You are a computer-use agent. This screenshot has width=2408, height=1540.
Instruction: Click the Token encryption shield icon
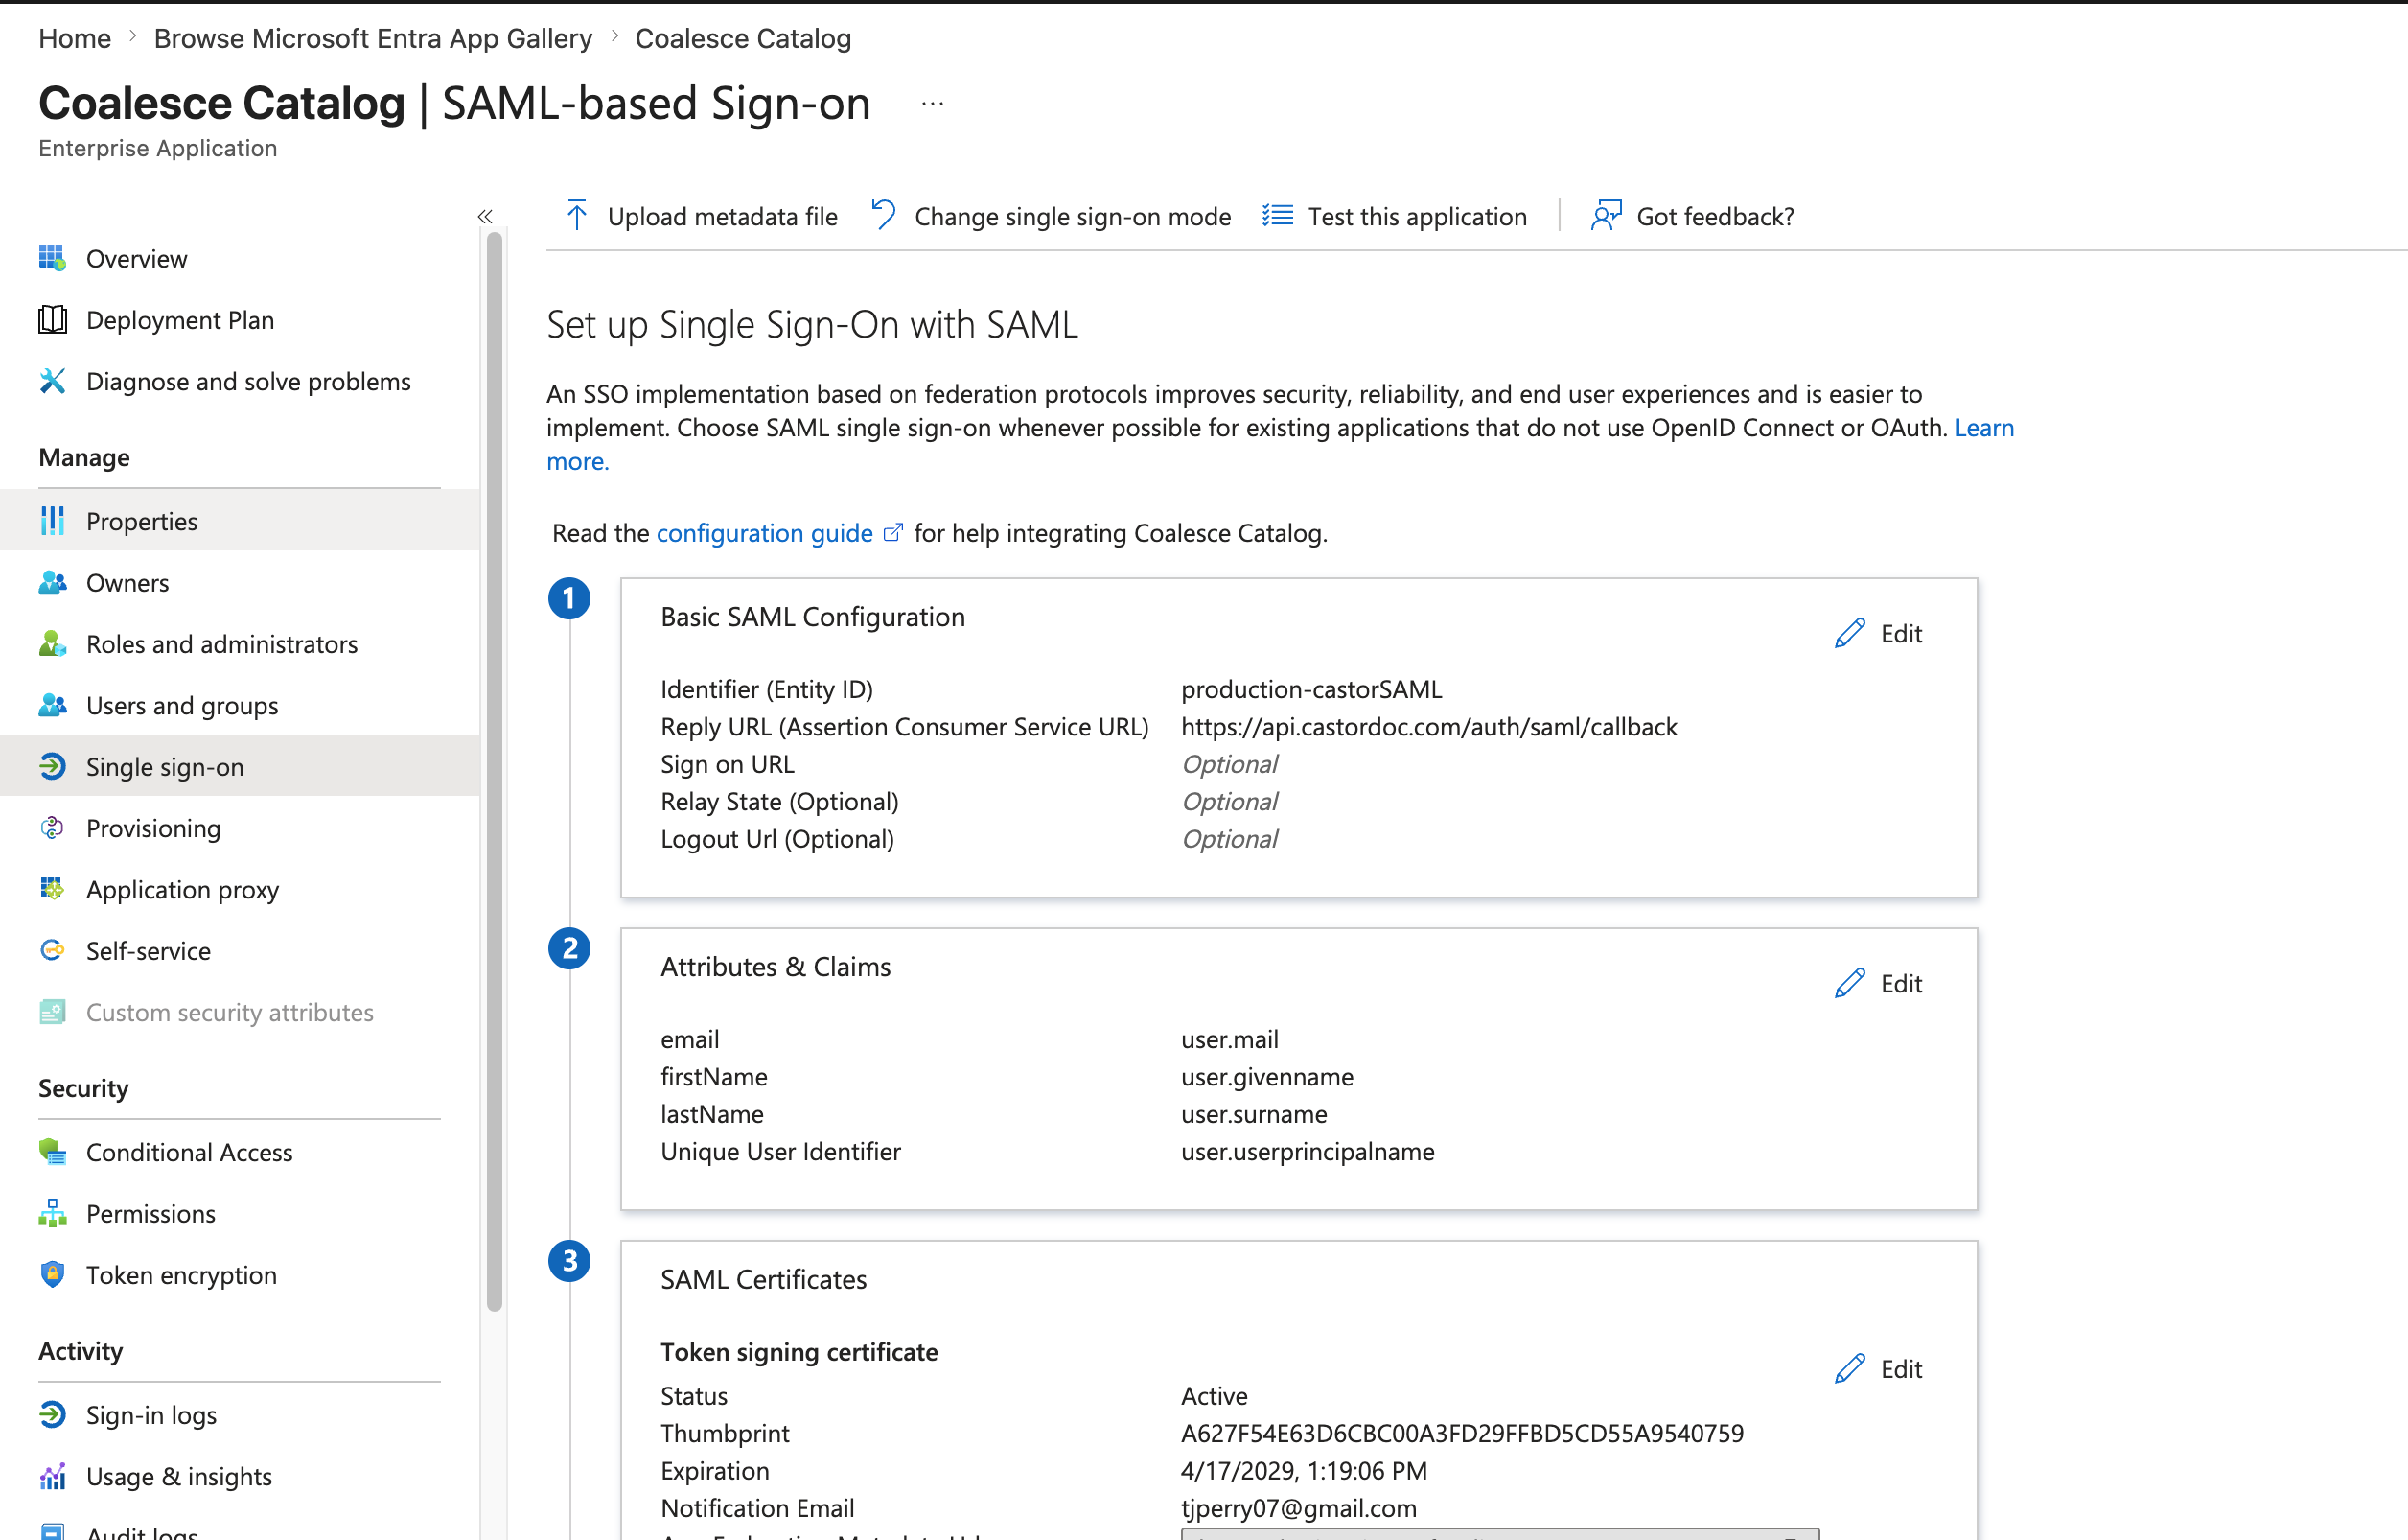pyautogui.click(x=52, y=1274)
